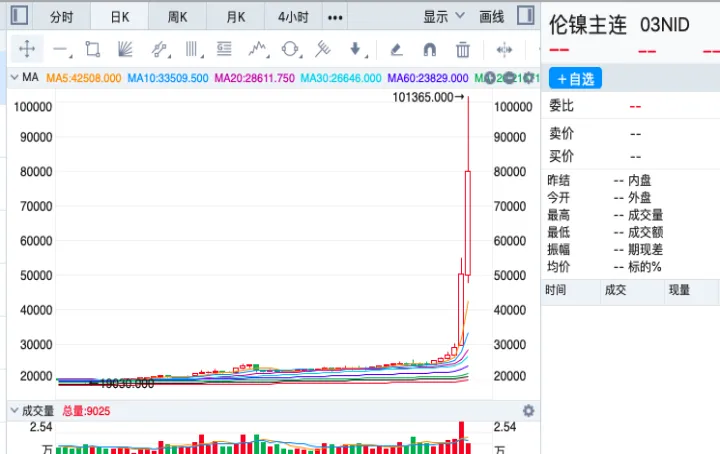Click the MA10:33509.500 label
Screen dimensions: 720x454
pos(168,78)
